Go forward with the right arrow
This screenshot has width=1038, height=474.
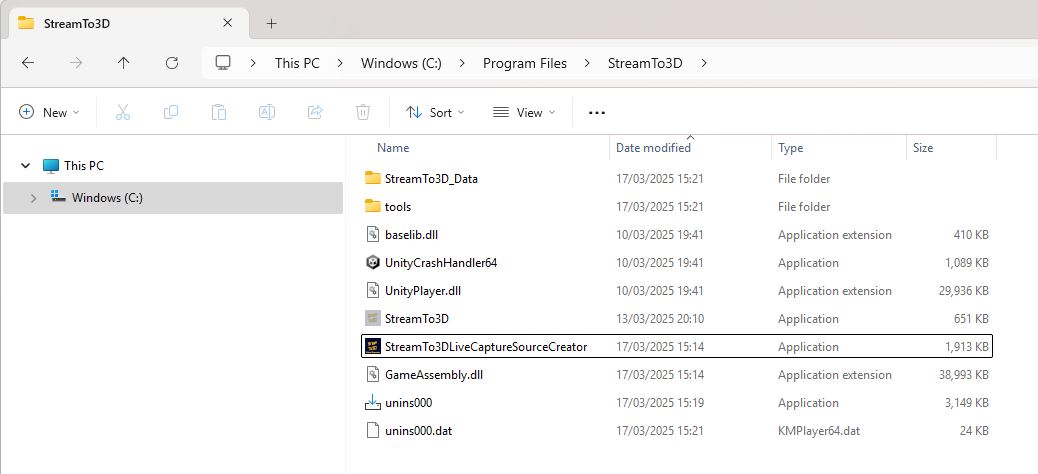pyautogui.click(x=76, y=63)
